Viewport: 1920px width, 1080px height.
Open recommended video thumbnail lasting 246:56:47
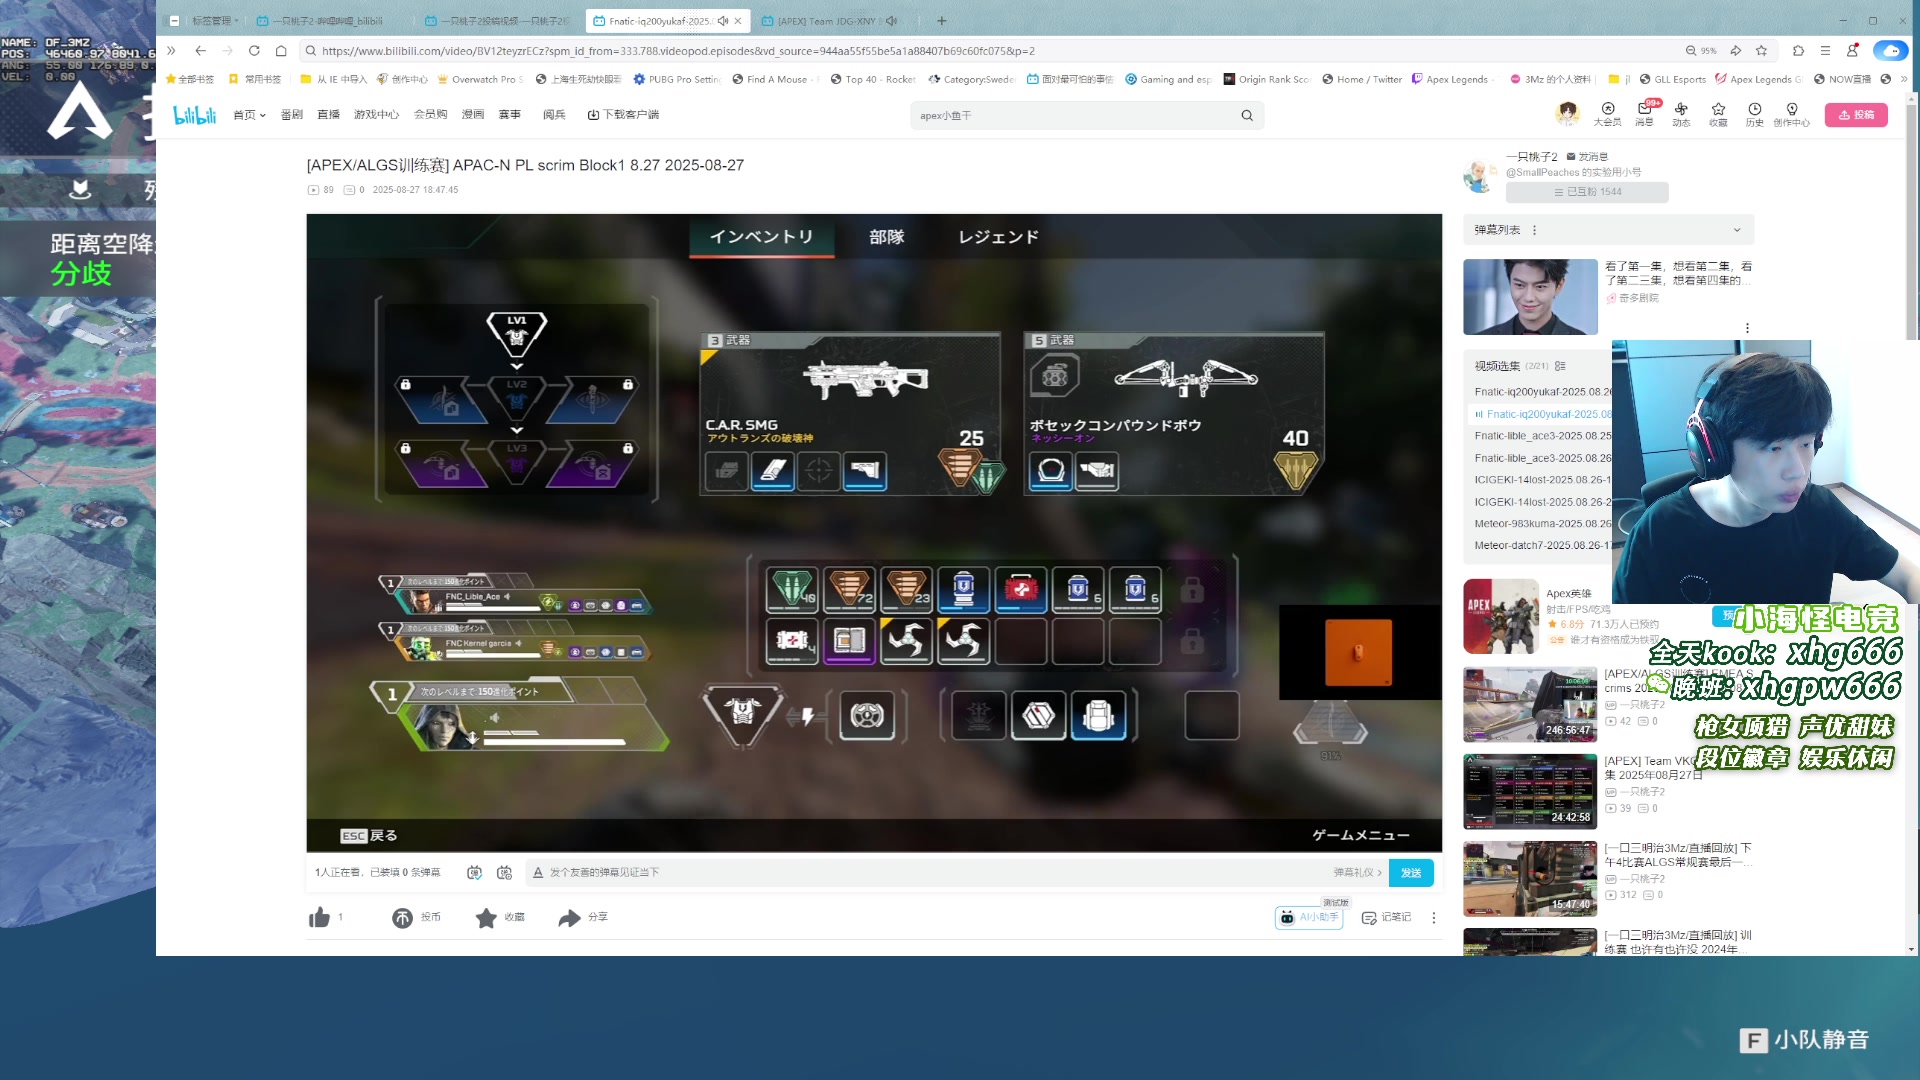(x=1530, y=704)
